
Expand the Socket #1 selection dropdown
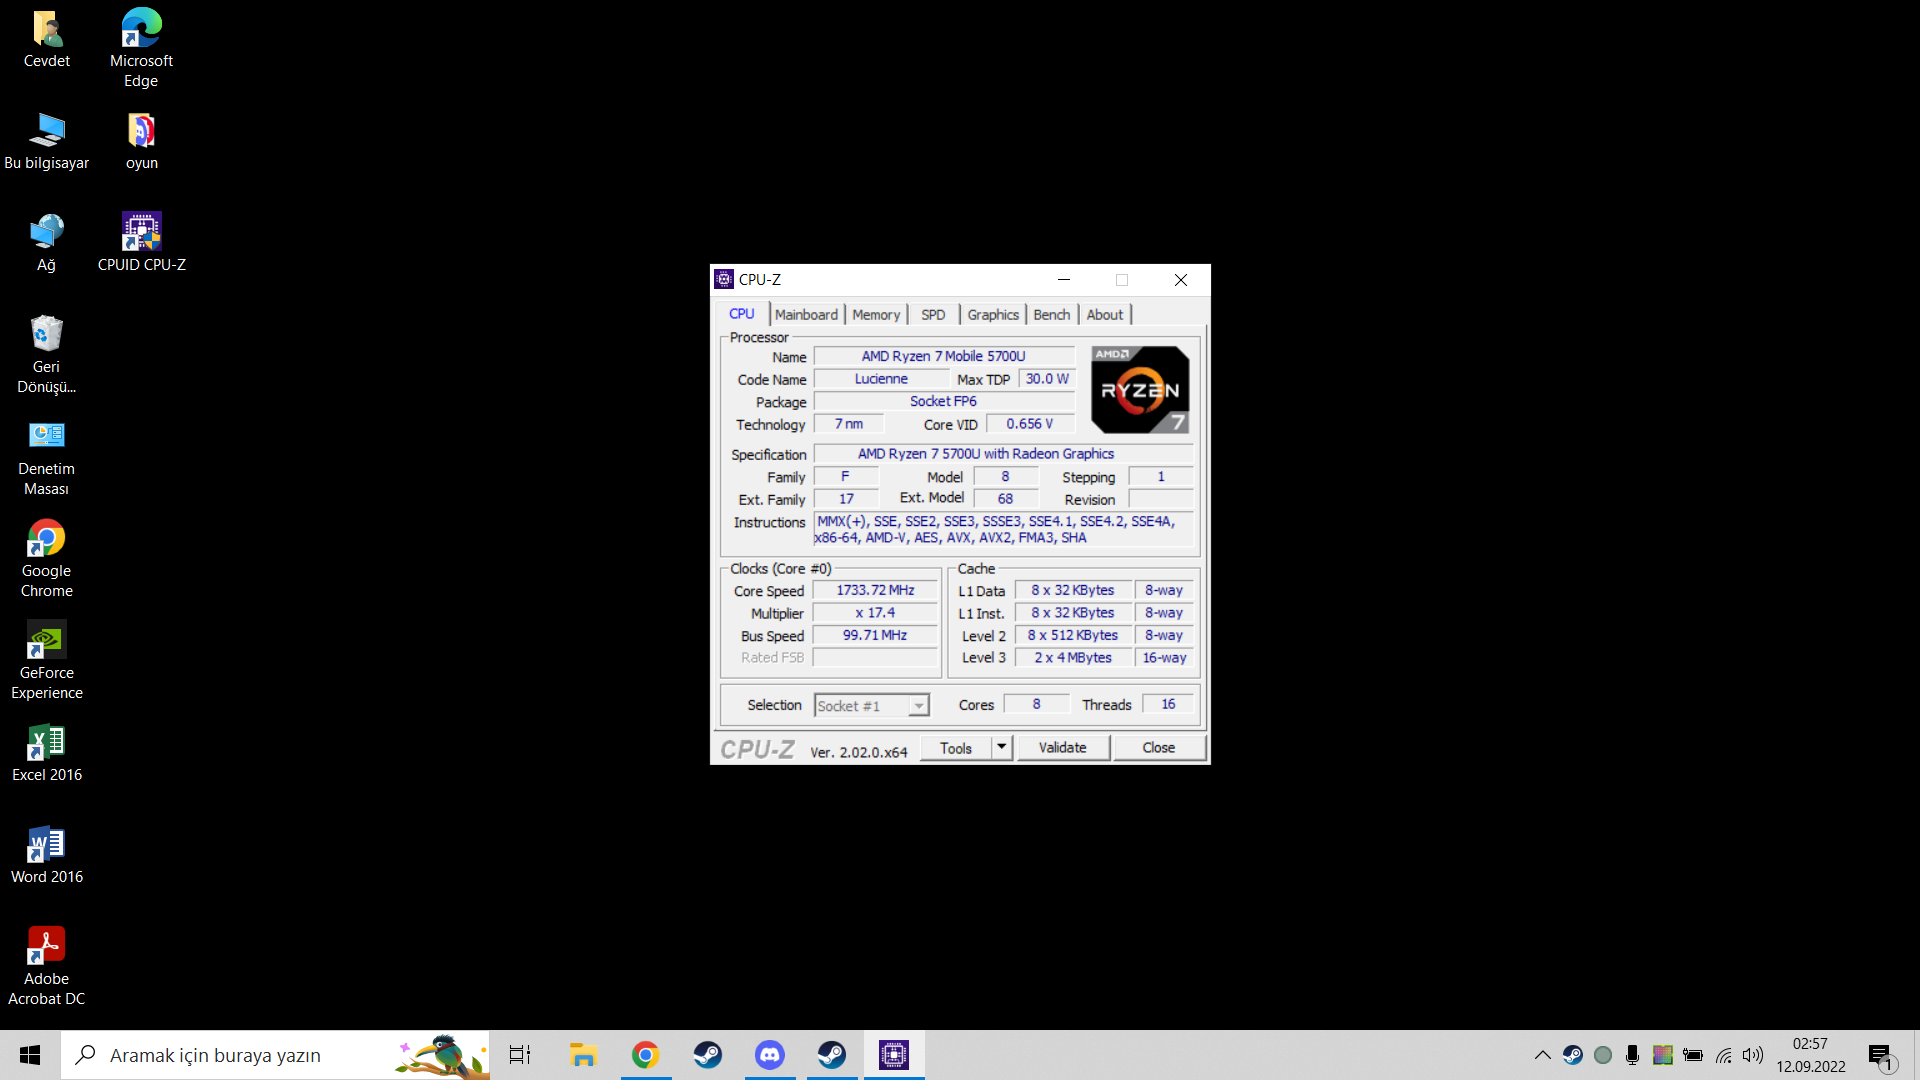click(918, 706)
